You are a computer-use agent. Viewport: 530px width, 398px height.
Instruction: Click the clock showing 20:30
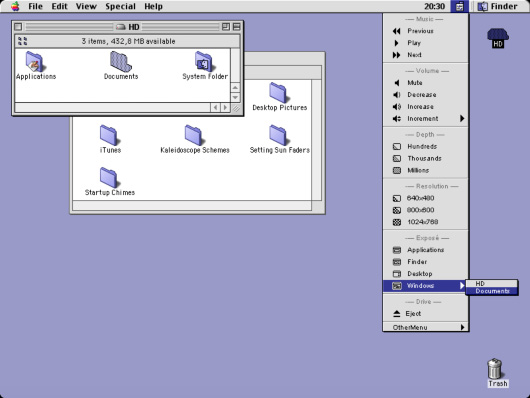[434, 6]
